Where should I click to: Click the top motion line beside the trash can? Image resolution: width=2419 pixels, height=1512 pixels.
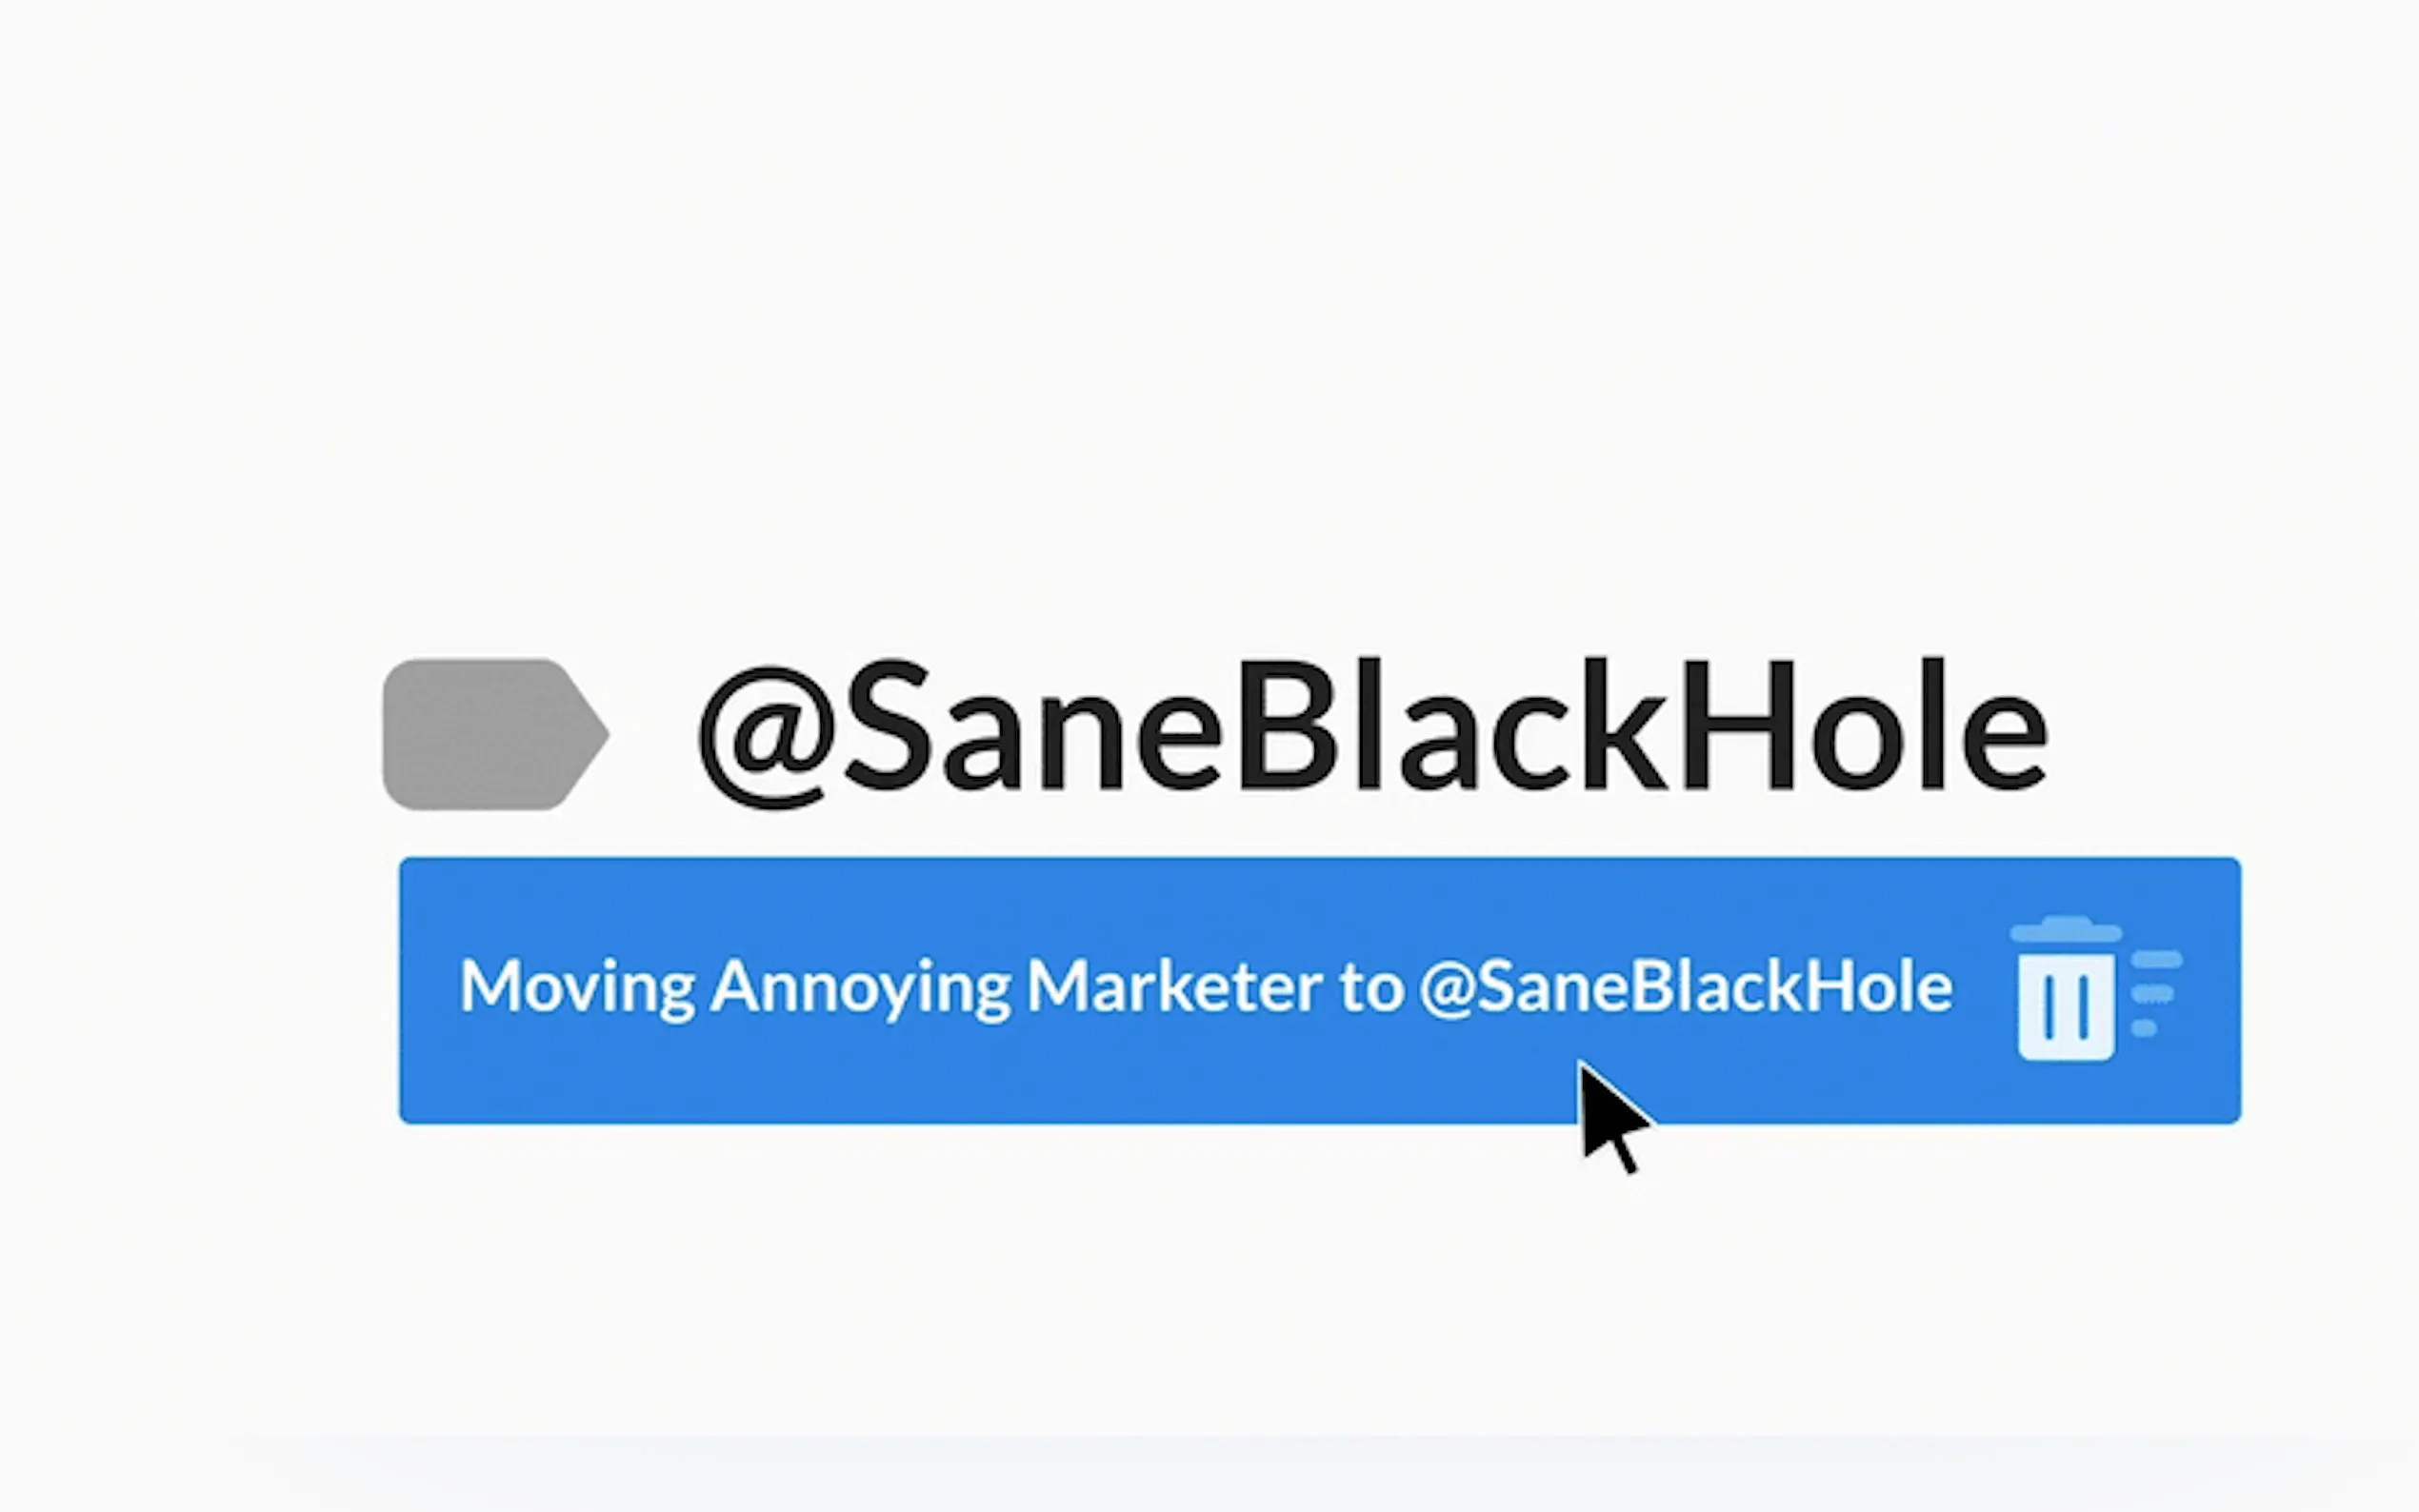coord(2157,960)
